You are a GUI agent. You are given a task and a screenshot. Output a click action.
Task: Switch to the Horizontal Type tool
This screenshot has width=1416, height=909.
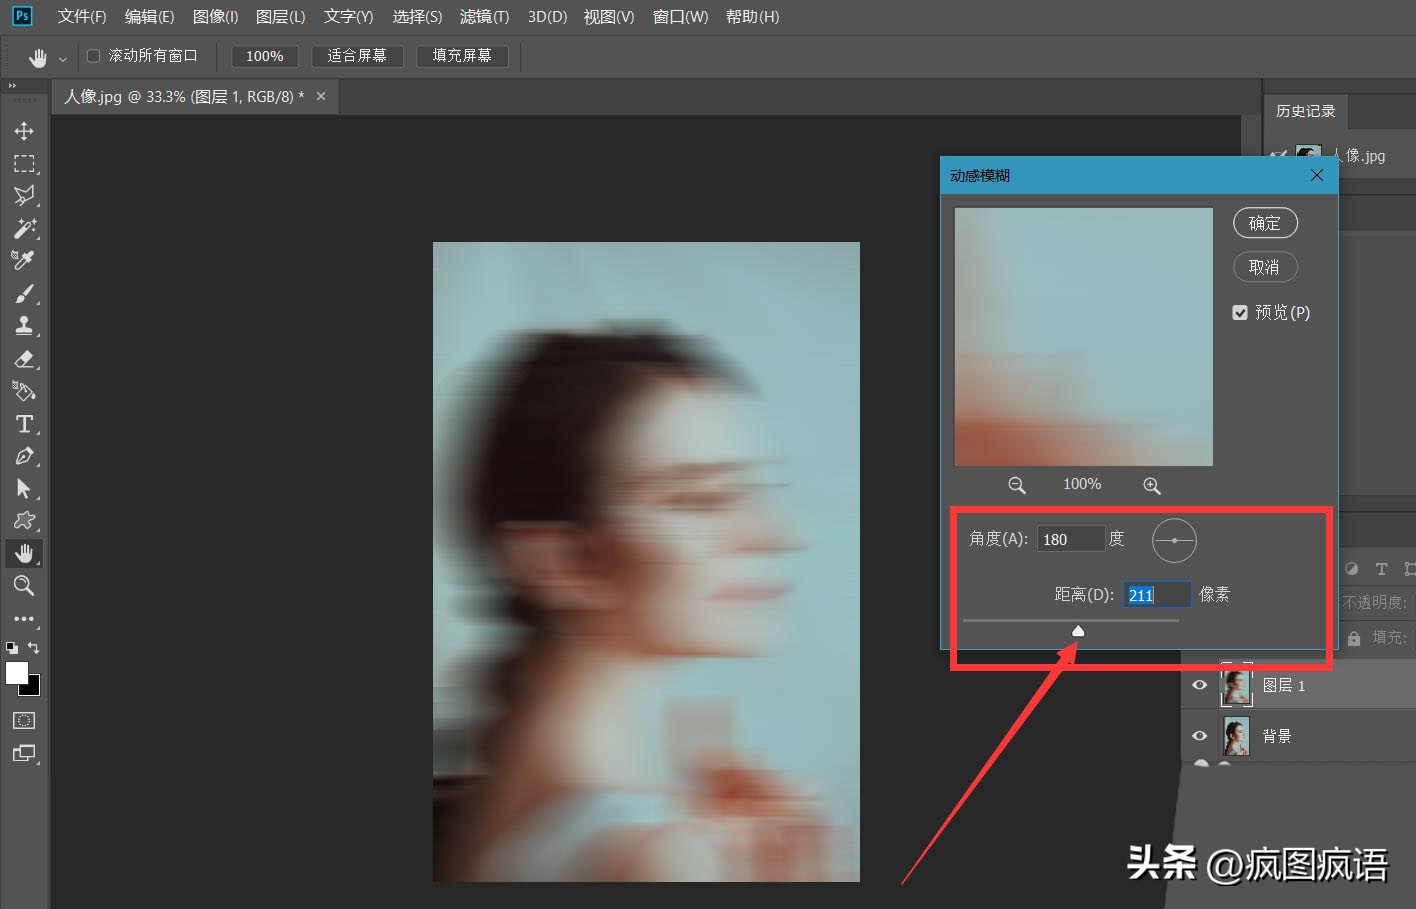coord(24,424)
